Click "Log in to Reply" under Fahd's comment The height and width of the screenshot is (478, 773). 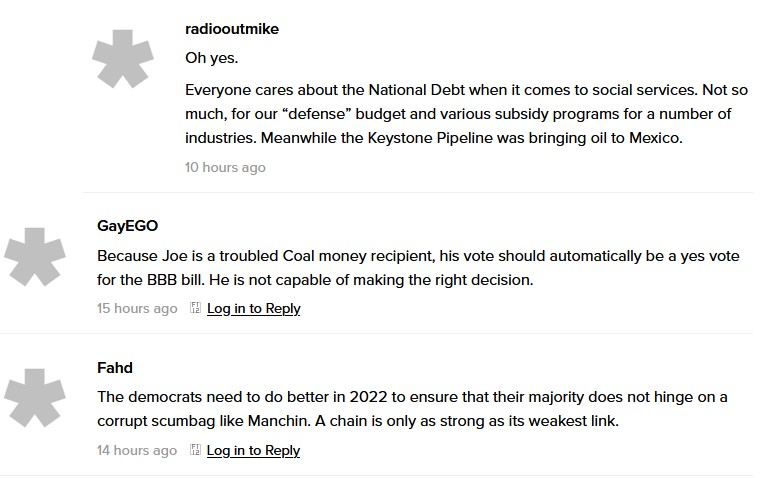click(x=254, y=450)
